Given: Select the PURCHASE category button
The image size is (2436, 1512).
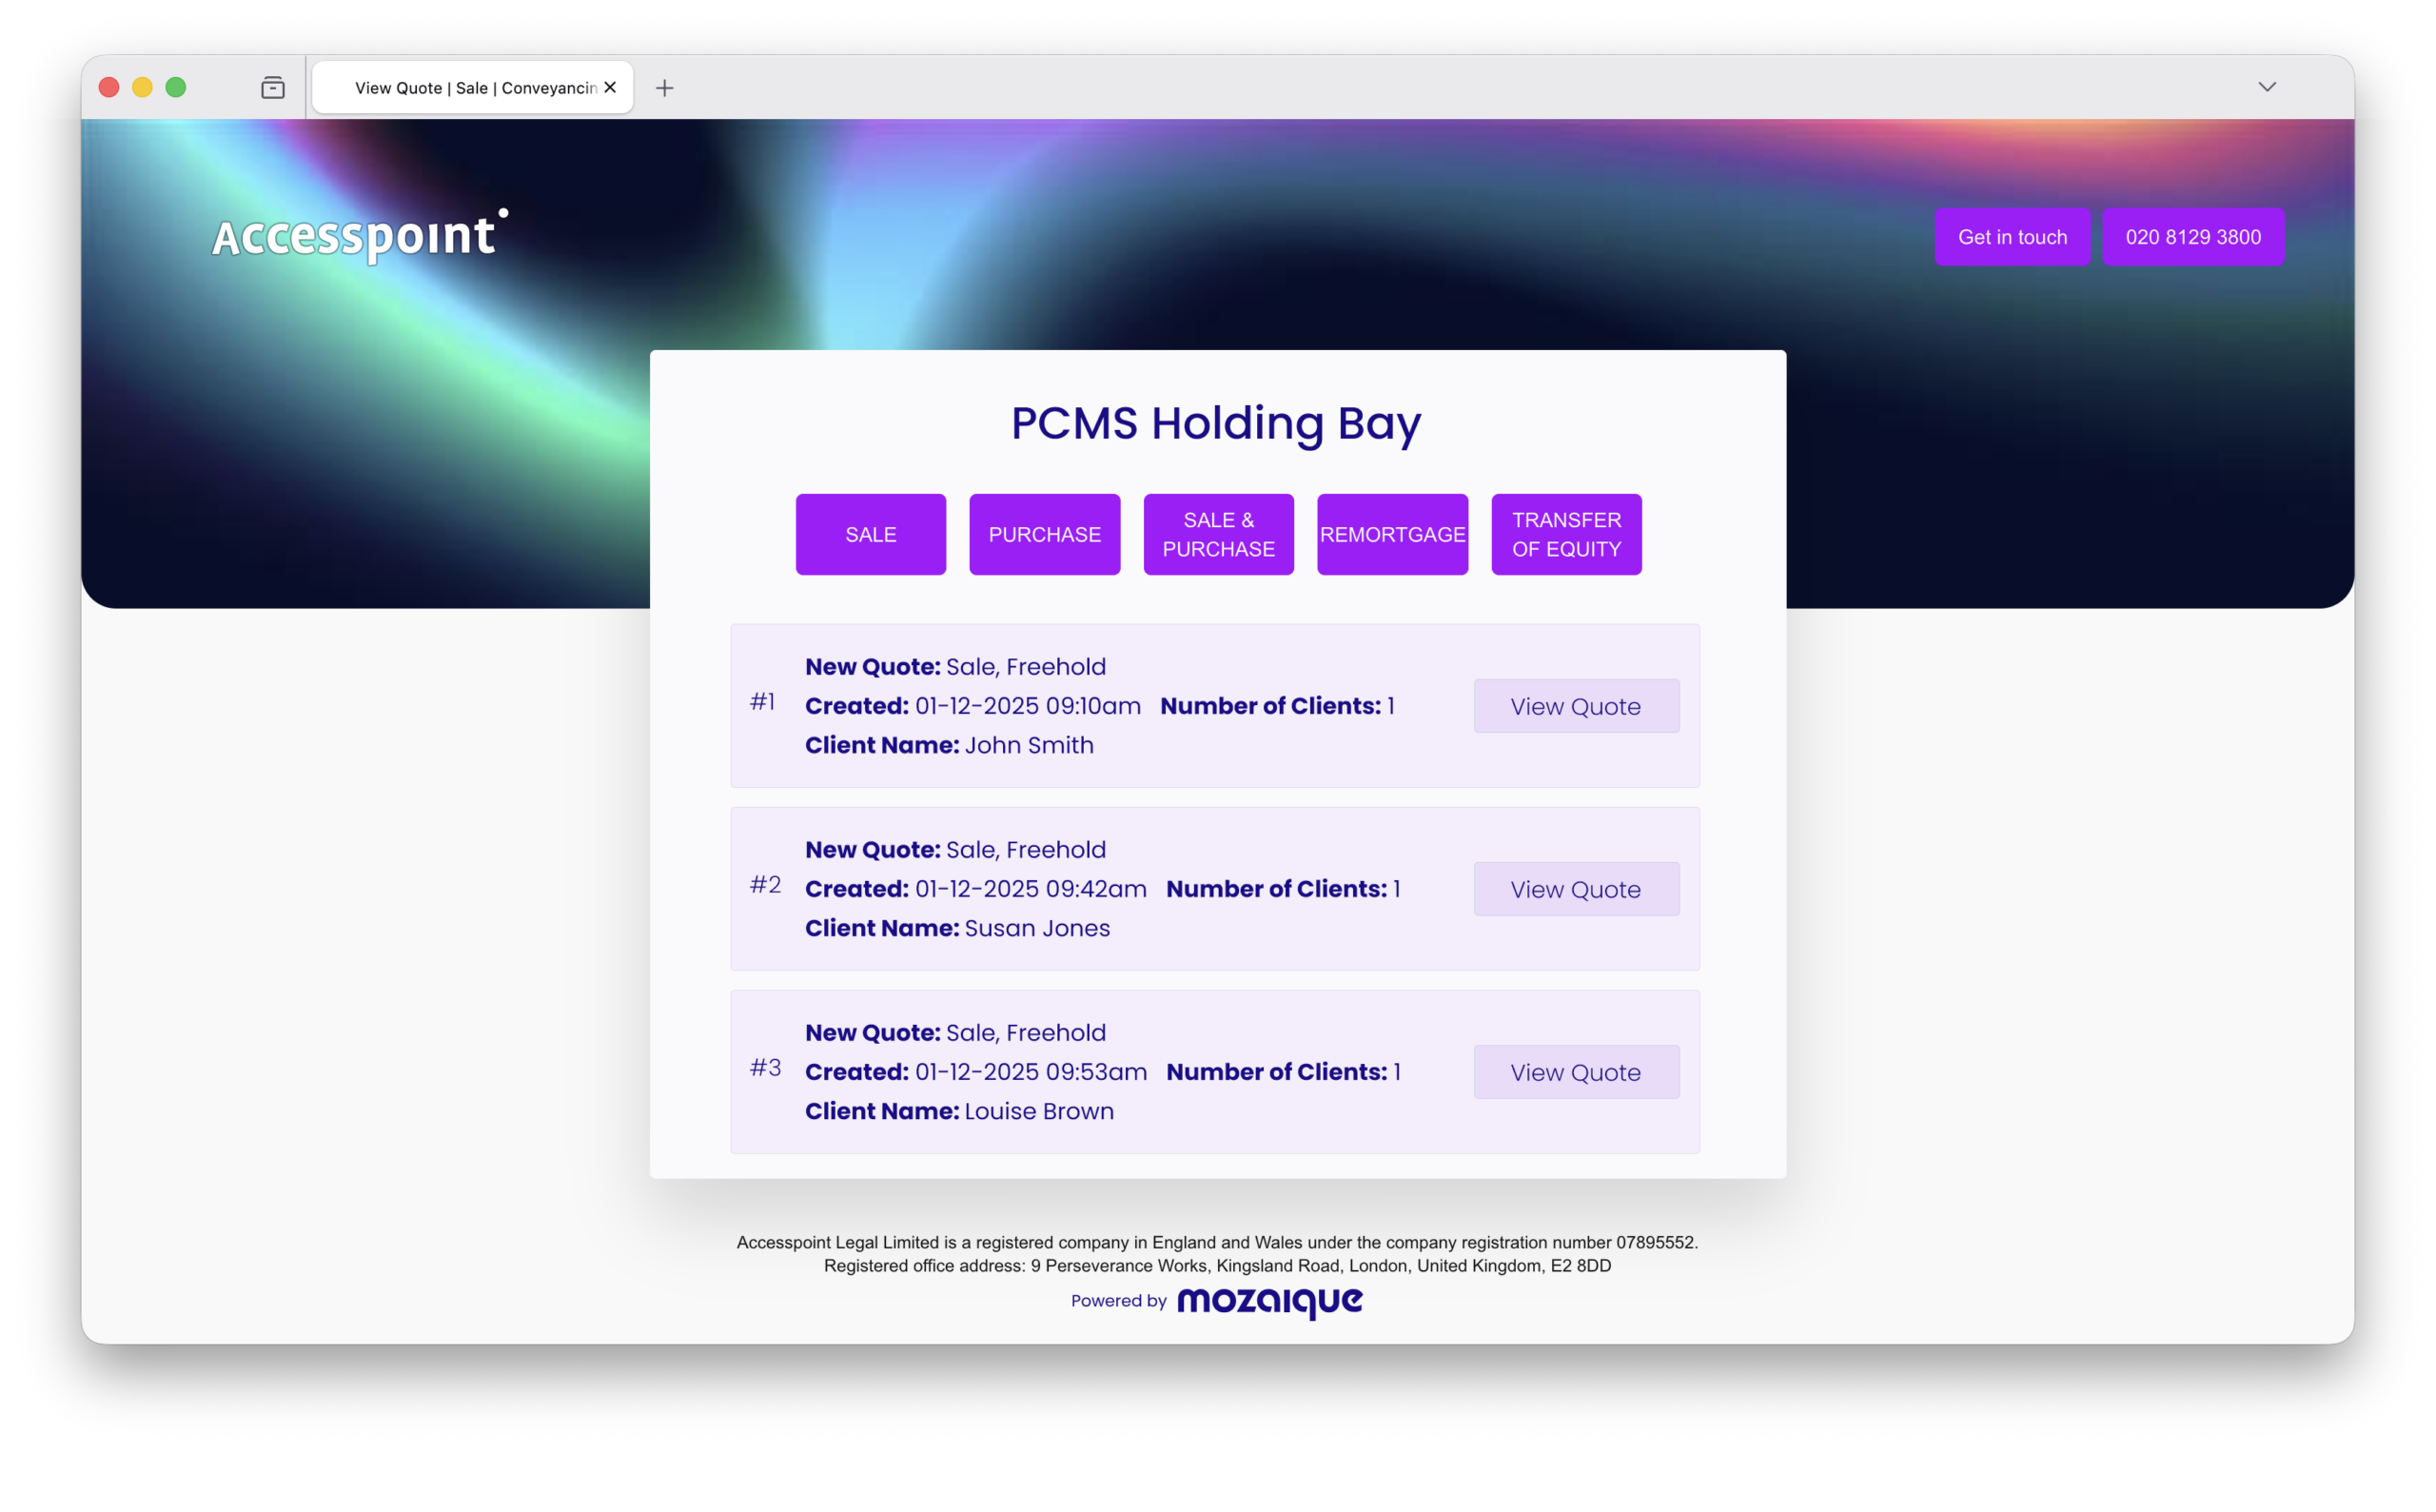Looking at the screenshot, I should 1044,534.
